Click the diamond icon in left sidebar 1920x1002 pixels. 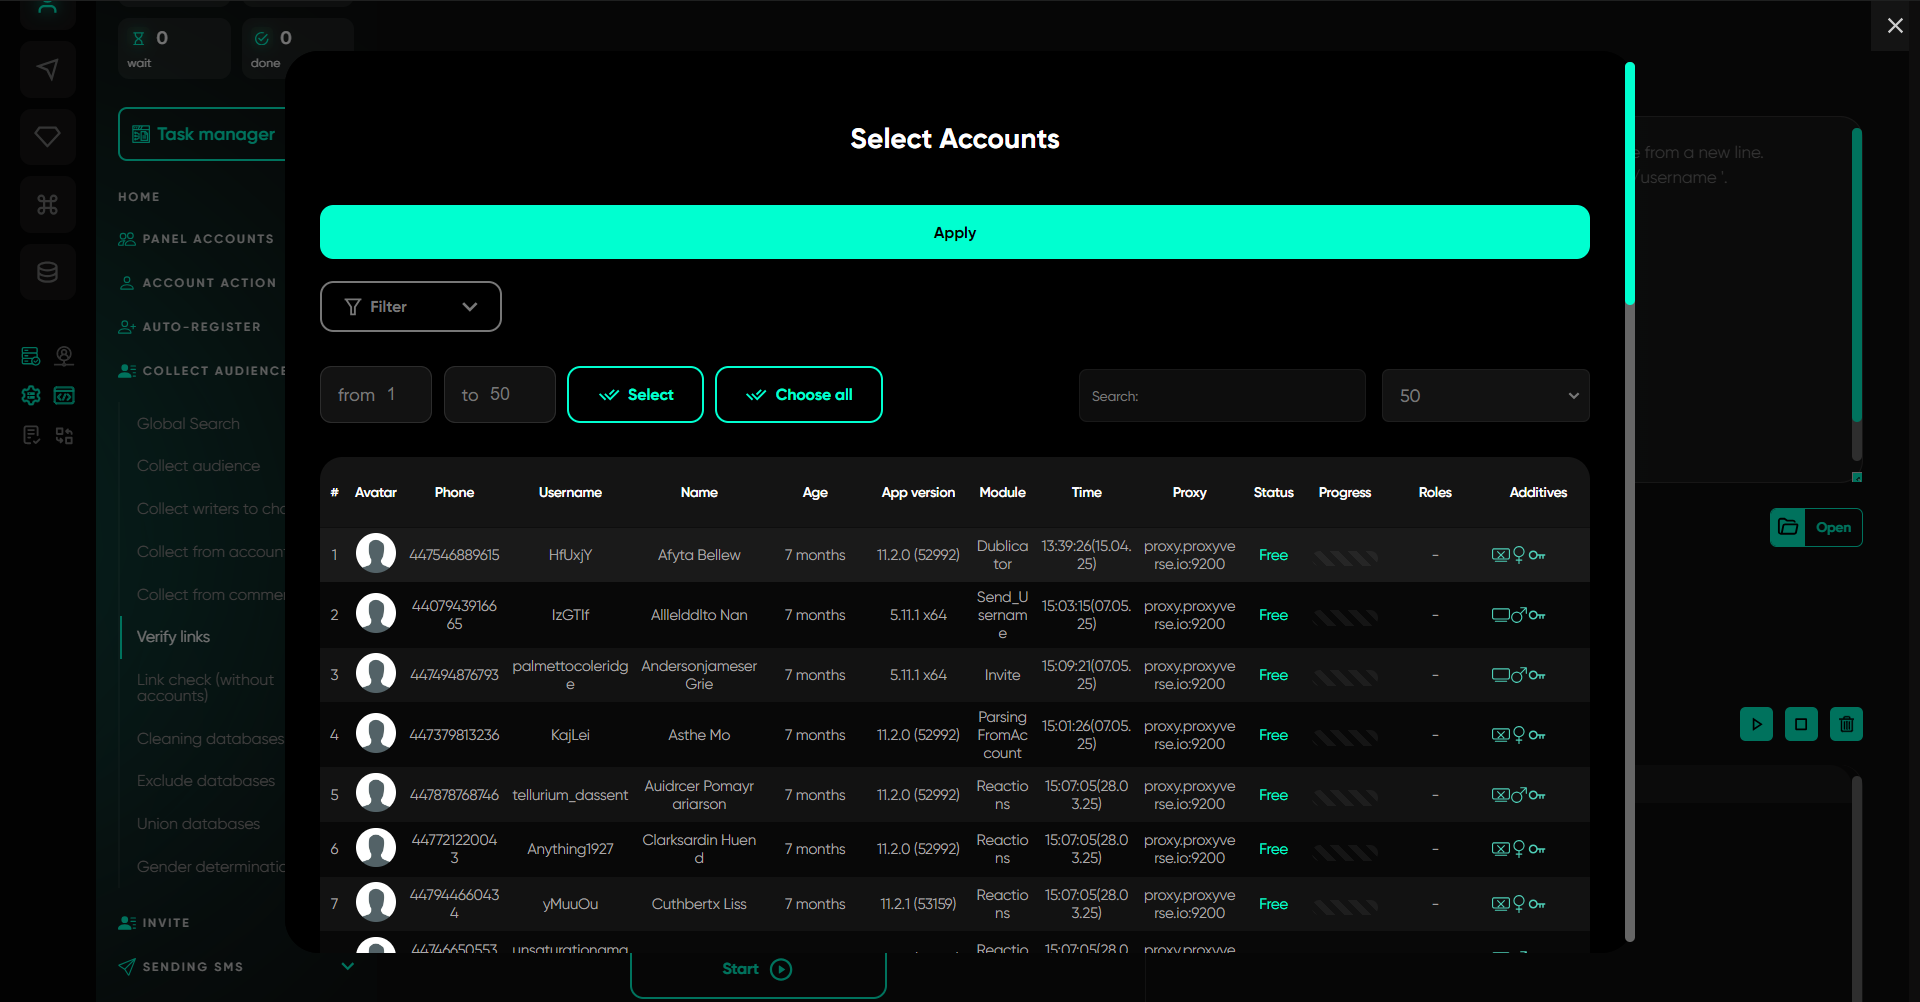tap(47, 137)
